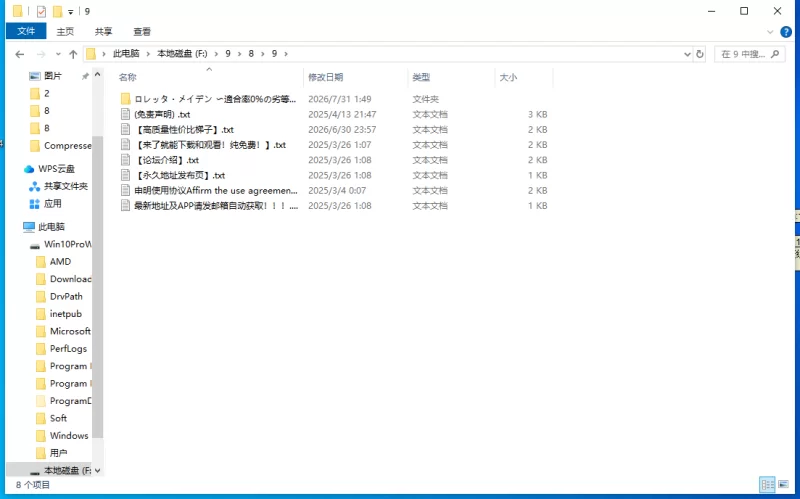Click 本地磁盘 (F:) in the address path
Image resolution: width=800 pixels, height=499 pixels.
[182, 54]
